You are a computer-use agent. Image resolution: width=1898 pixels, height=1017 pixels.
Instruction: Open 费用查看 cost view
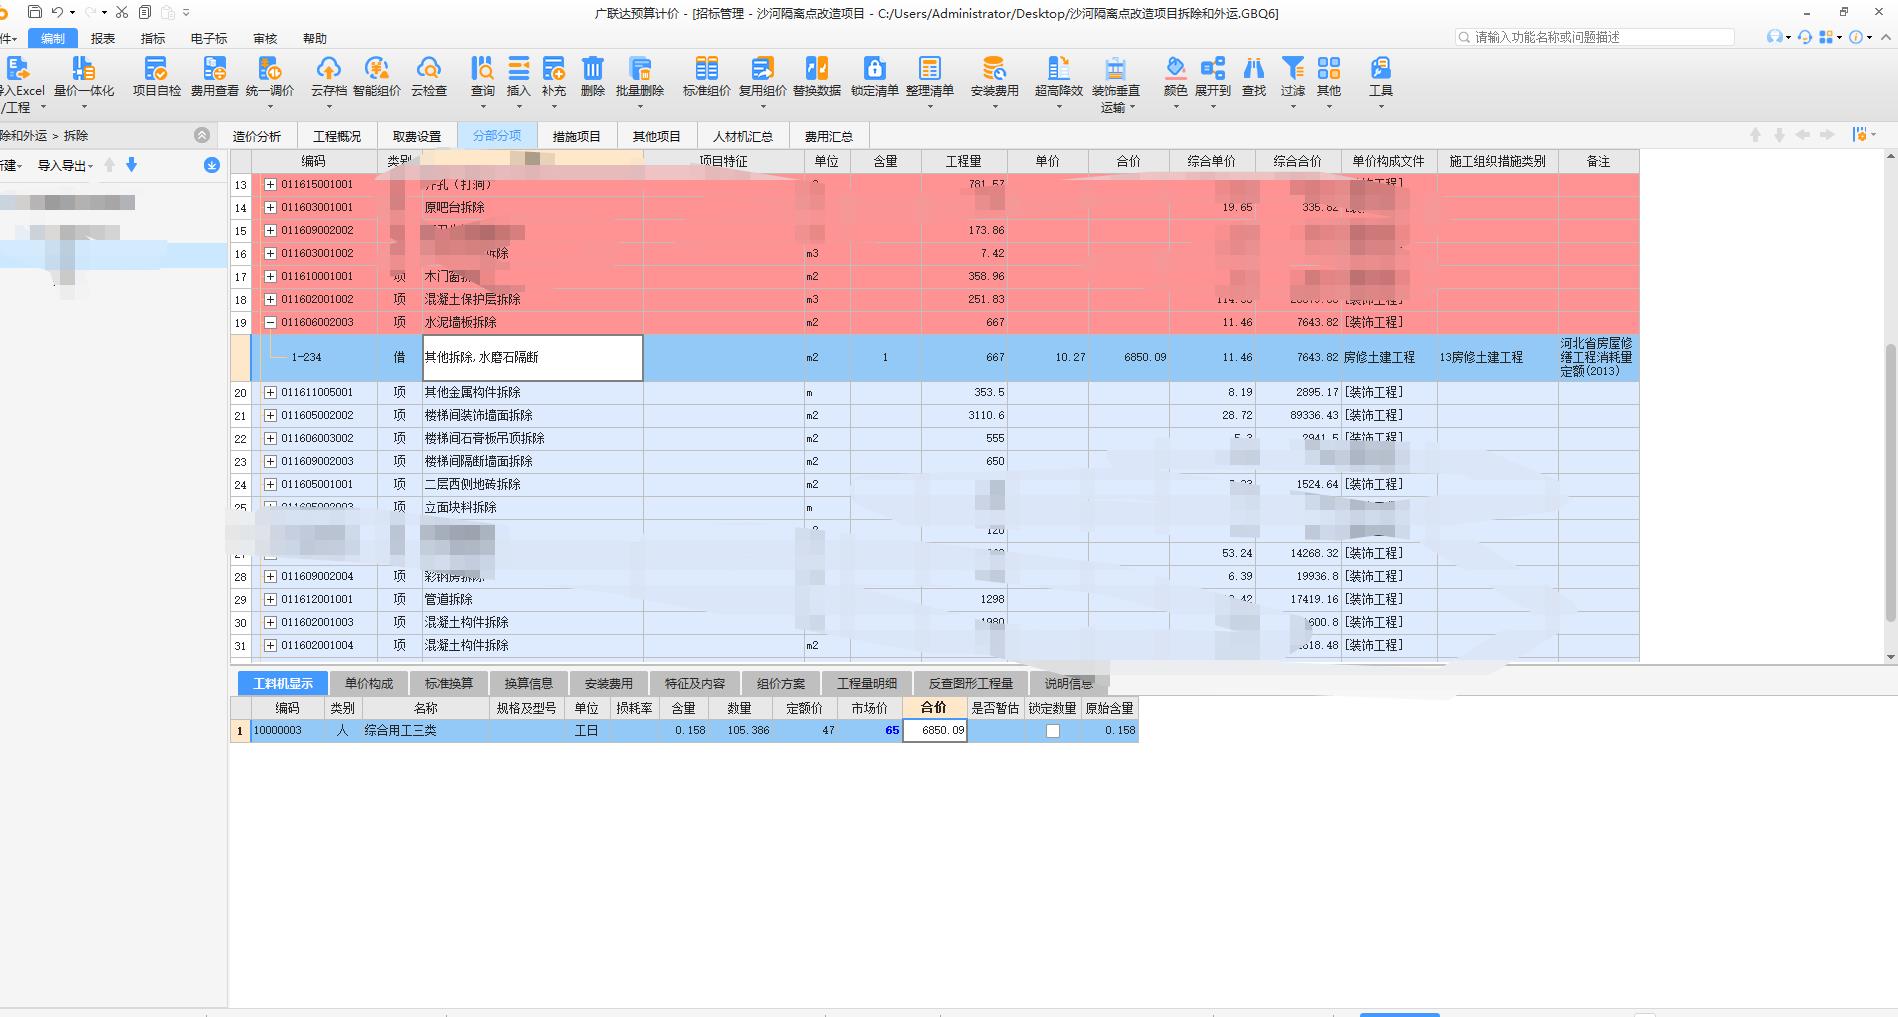(214, 69)
